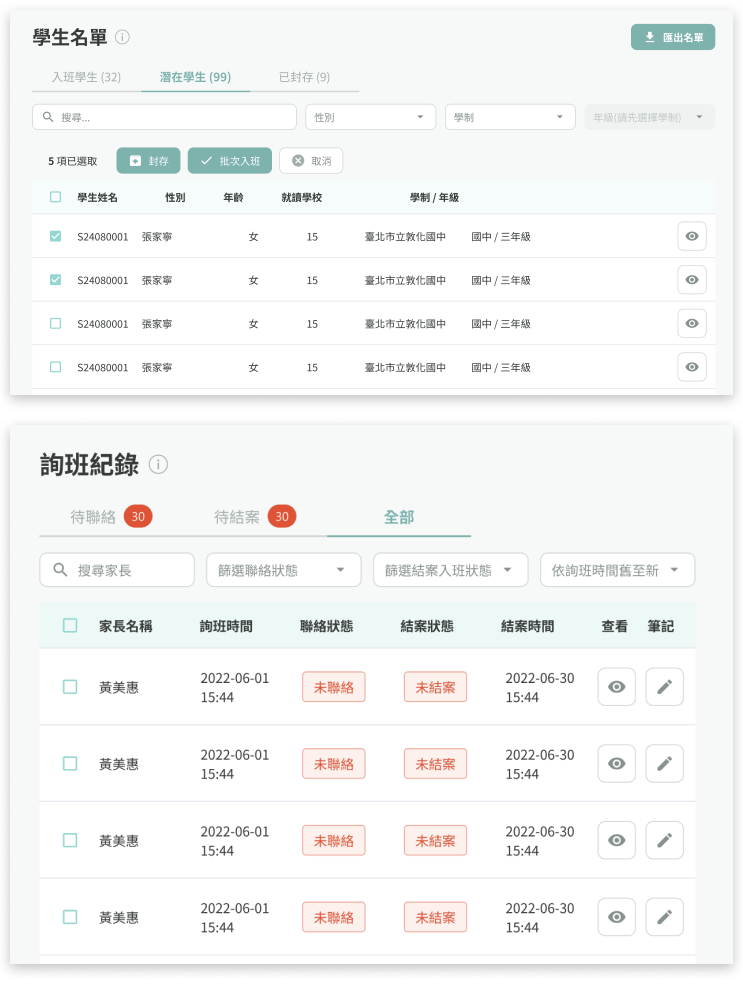This screenshot has height=984, width=743.
Task: Click the info icon beside 學生名單 title
Action: (123, 37)
